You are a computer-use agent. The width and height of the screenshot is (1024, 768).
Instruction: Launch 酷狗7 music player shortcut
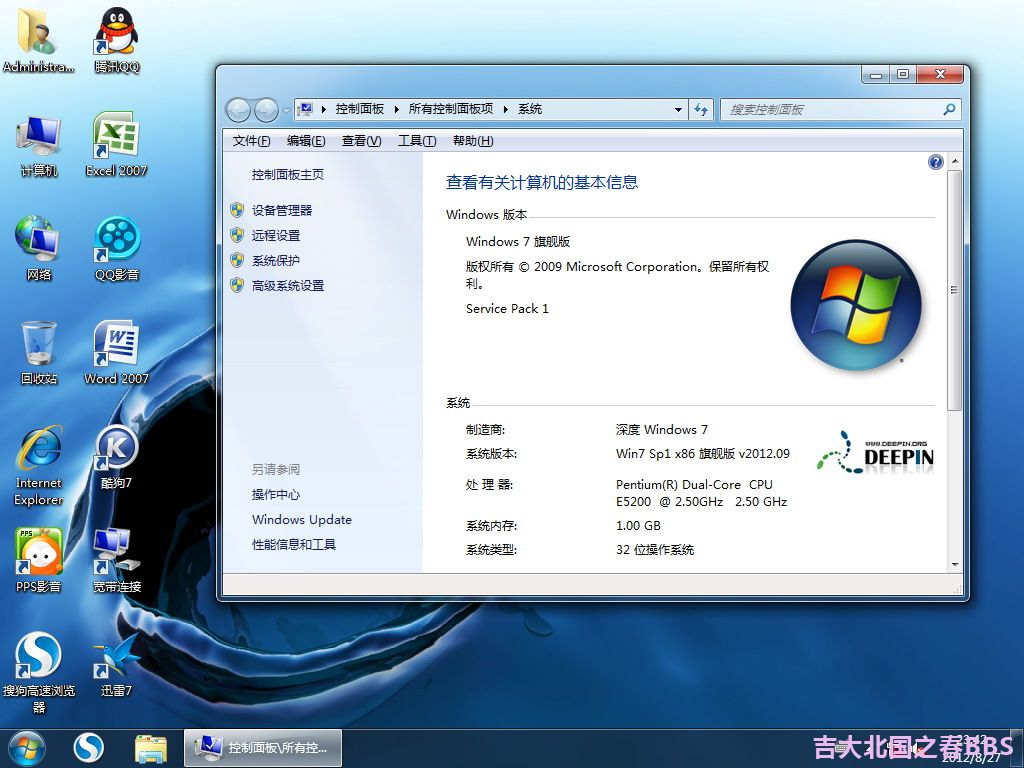click(116, 457)
